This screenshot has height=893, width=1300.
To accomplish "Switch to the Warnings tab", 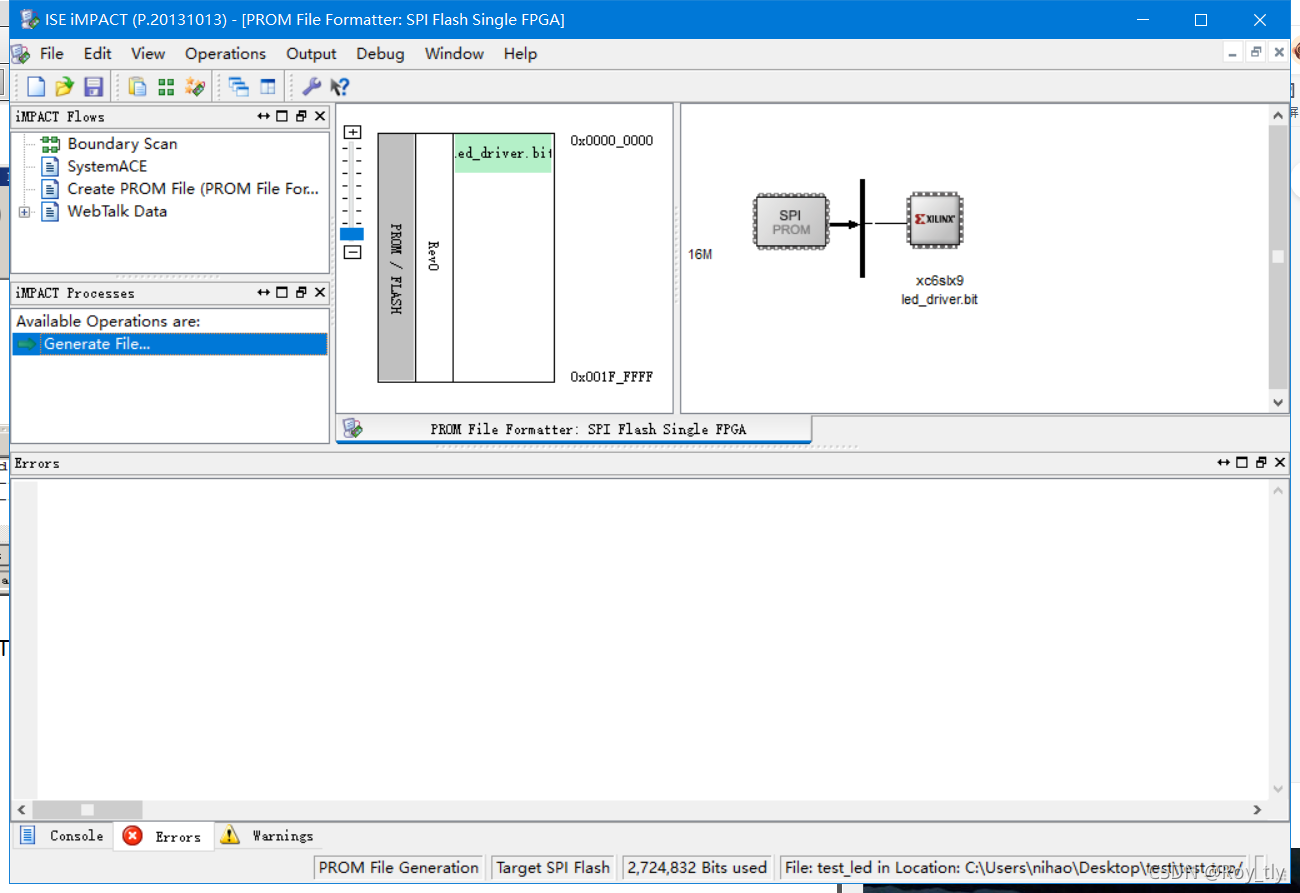I will pos(266,835).
